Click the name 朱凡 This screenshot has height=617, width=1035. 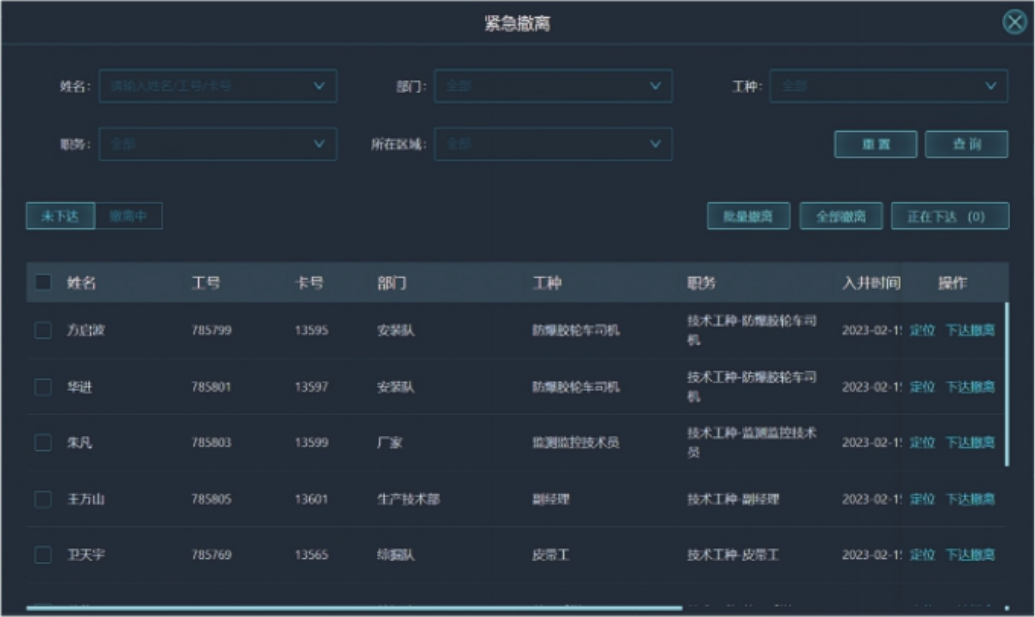(x=79, y=442)
